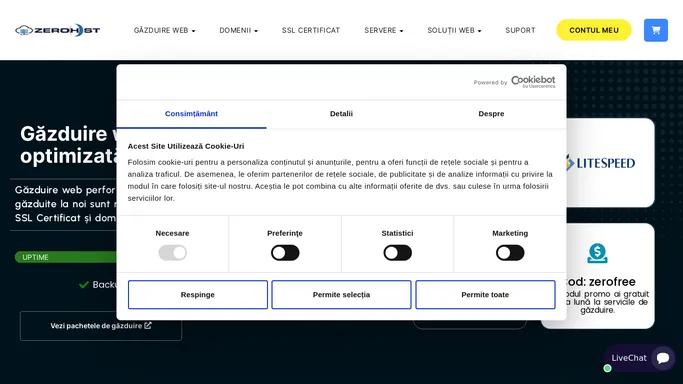Image resolution: width=683 pixels, height=384 pixels.
Task: Switch to the Detalii tab
Action: click(341, 114)
